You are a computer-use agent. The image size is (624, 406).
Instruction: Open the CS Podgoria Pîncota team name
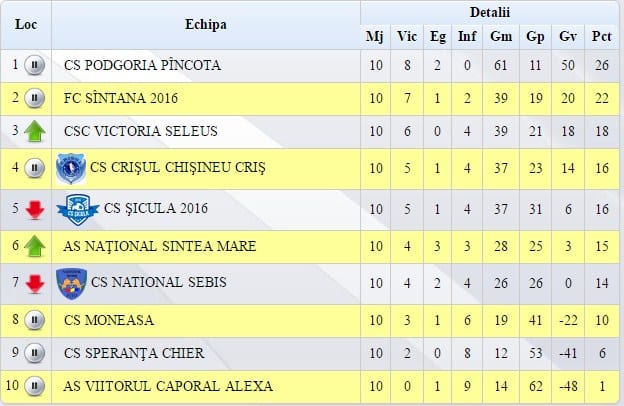click(142, 65)
